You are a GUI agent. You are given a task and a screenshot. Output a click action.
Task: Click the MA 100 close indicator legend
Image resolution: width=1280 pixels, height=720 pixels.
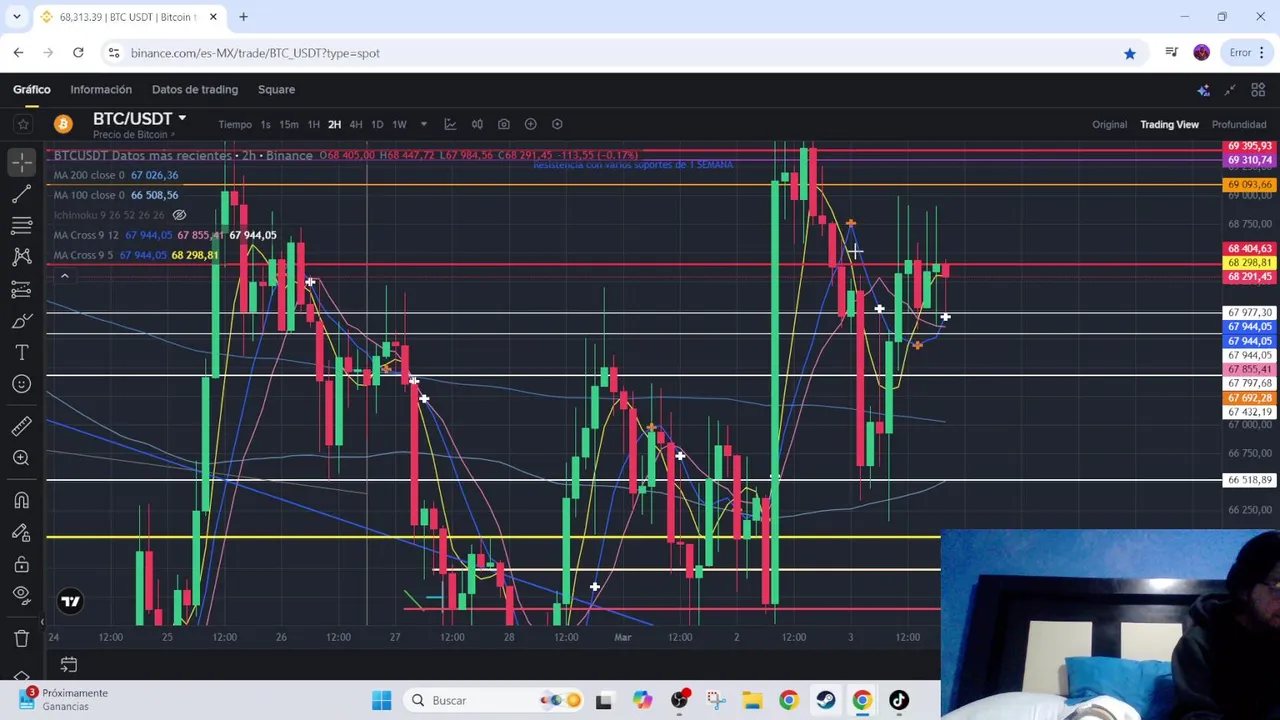point(116,195)
